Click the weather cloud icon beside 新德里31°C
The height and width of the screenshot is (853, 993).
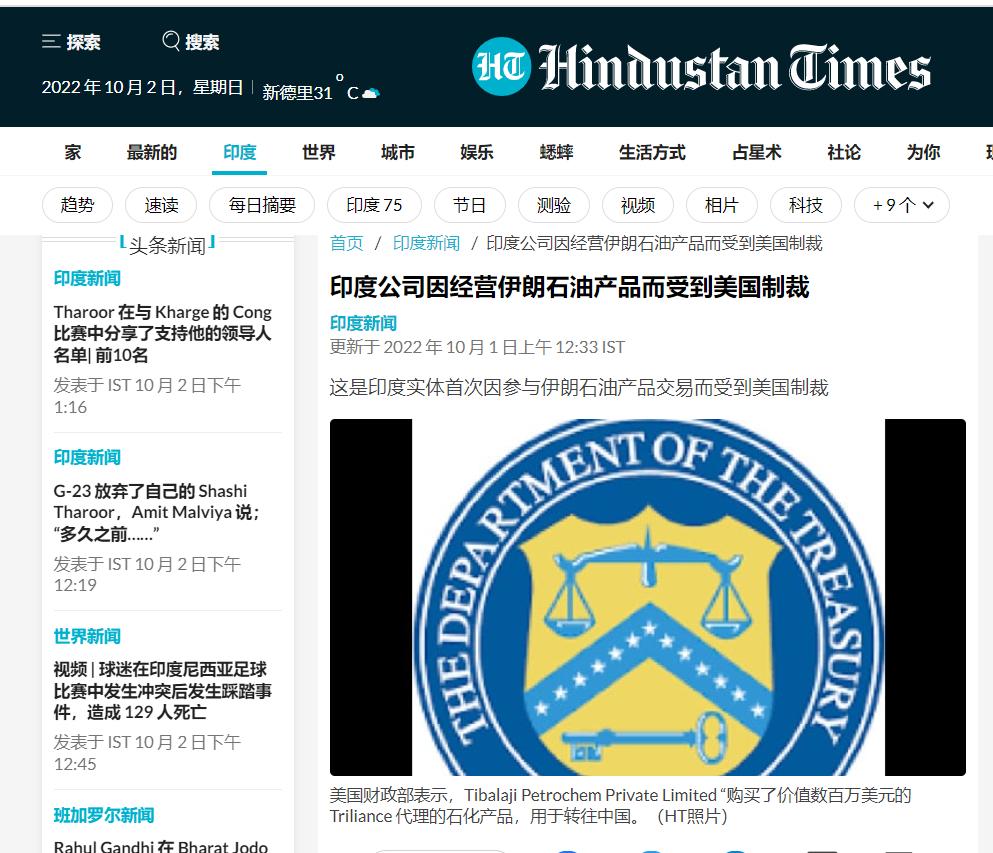[x=371, y=90]
